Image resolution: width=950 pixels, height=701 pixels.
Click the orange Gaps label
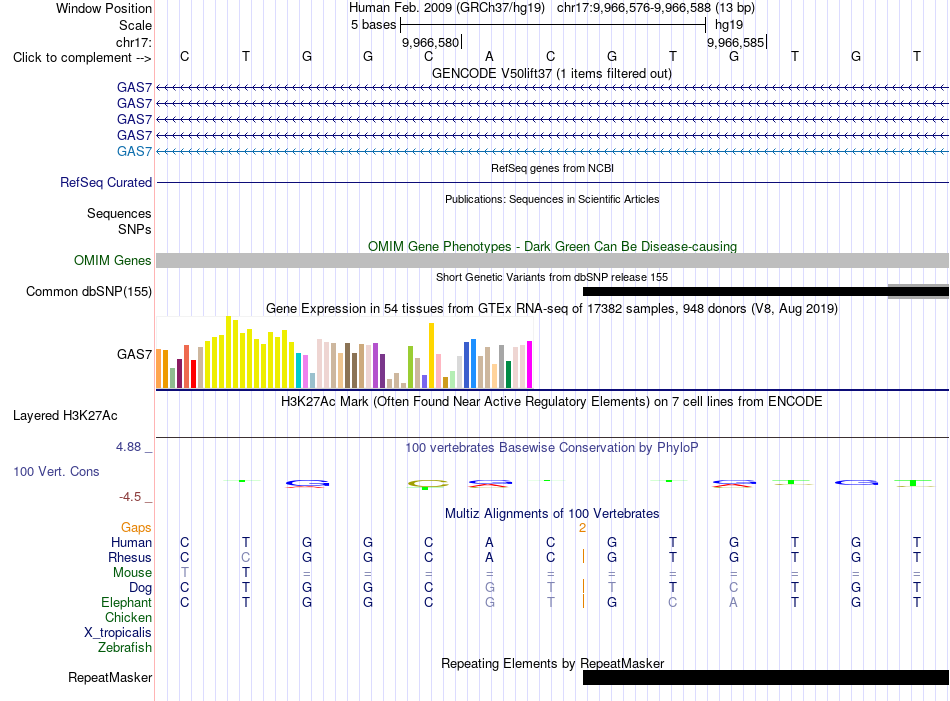(136, 528)
